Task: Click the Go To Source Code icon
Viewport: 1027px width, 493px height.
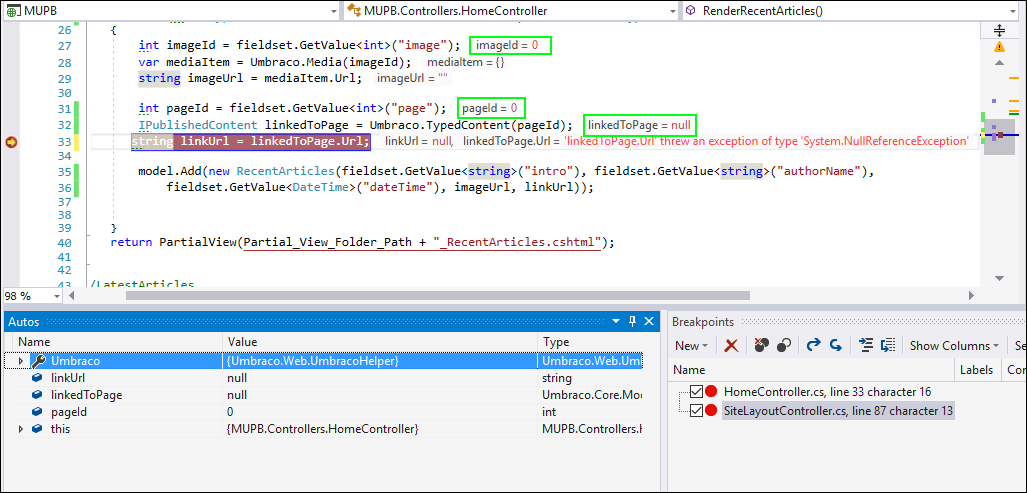Action: coord(866,346)
